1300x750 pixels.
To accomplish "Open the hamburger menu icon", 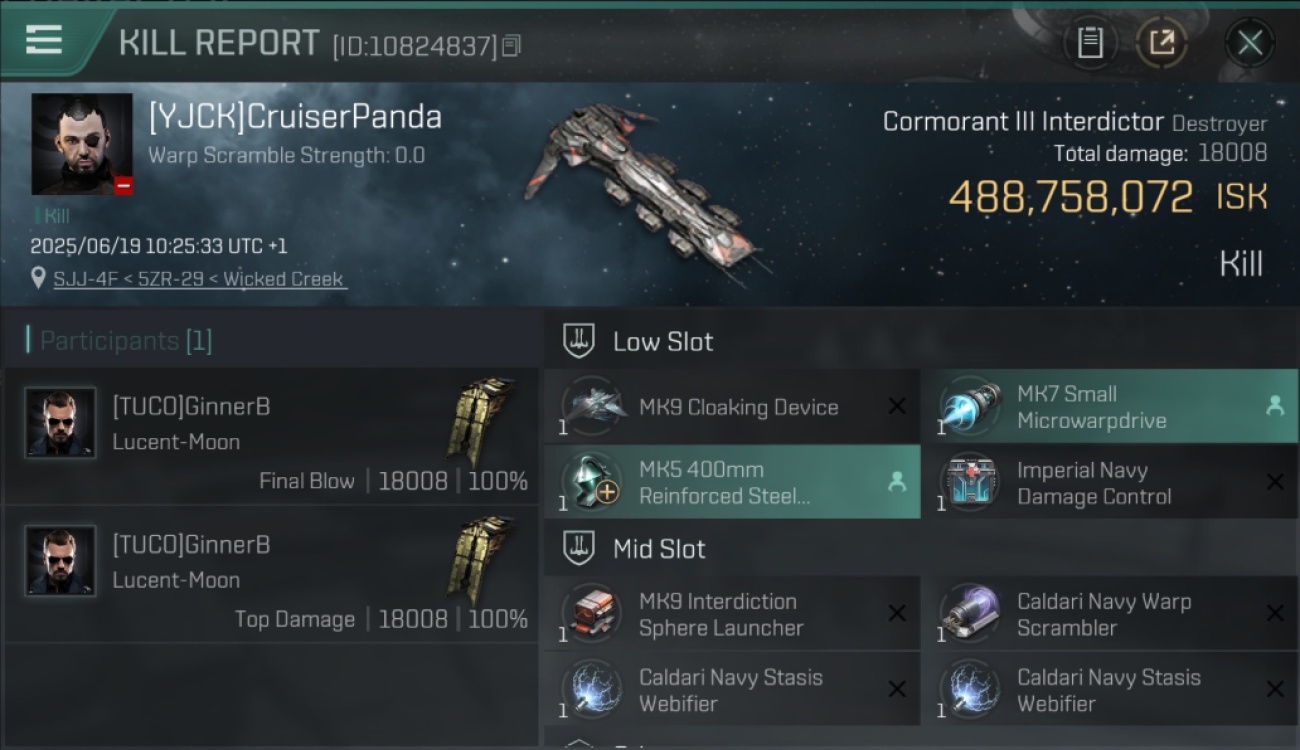I will tap(44, 41).
